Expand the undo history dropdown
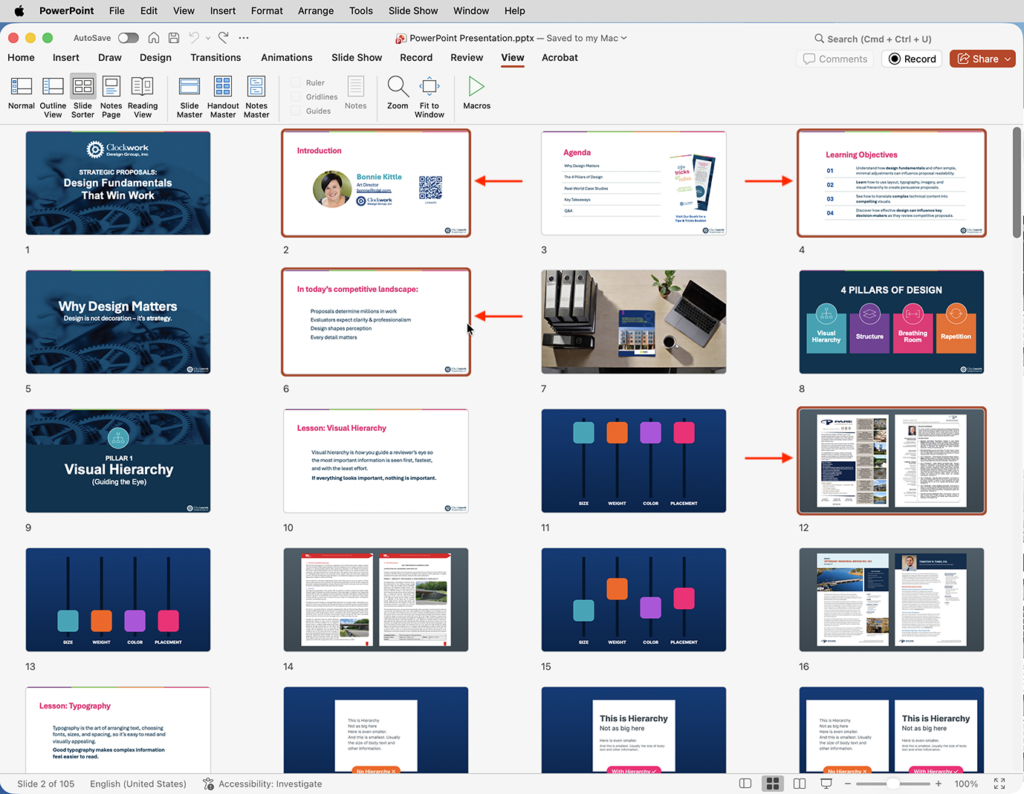This screenshot has width=1024, height=794. point(208,38)
